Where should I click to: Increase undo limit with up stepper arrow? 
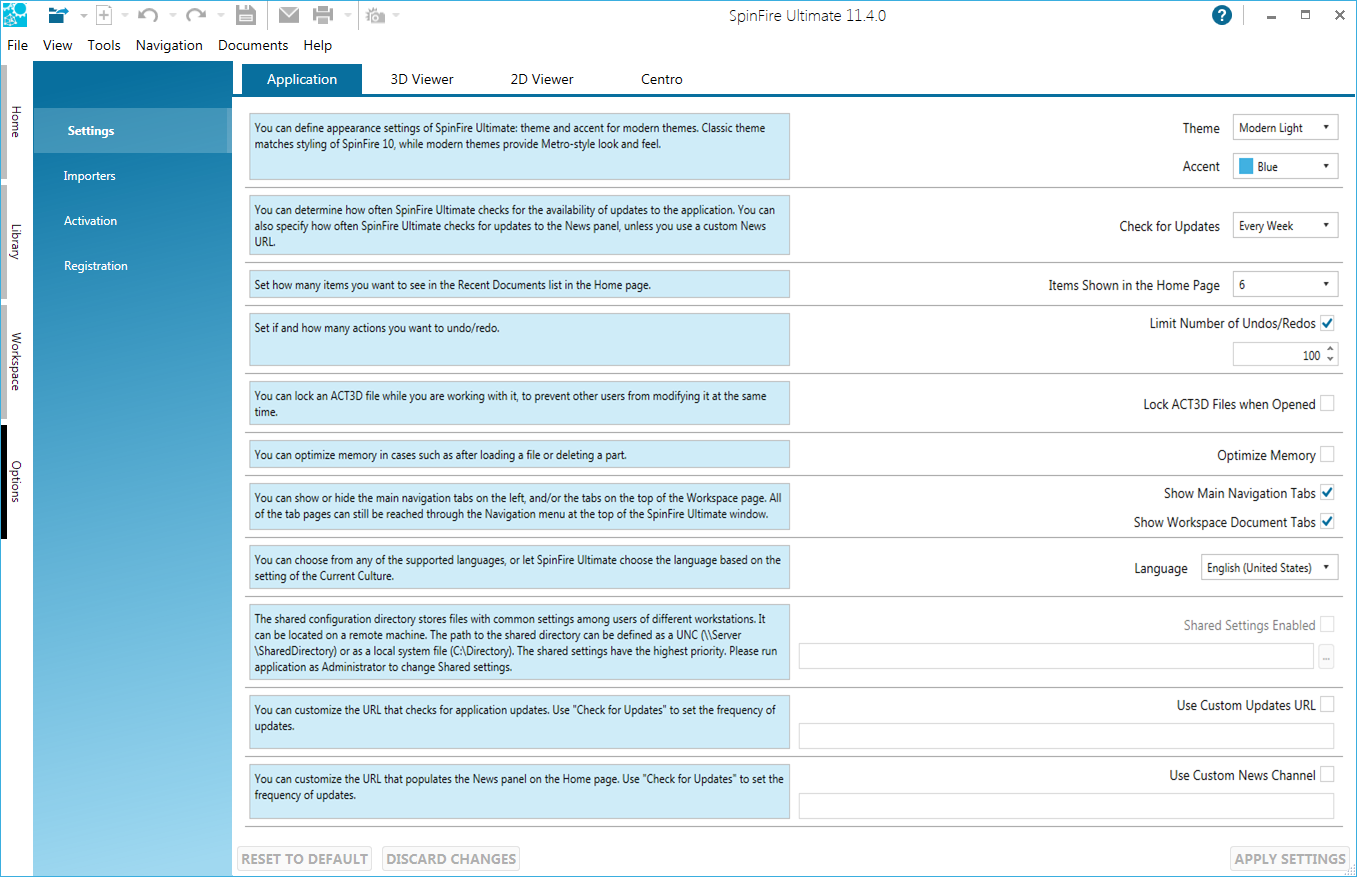point(1331,350)
